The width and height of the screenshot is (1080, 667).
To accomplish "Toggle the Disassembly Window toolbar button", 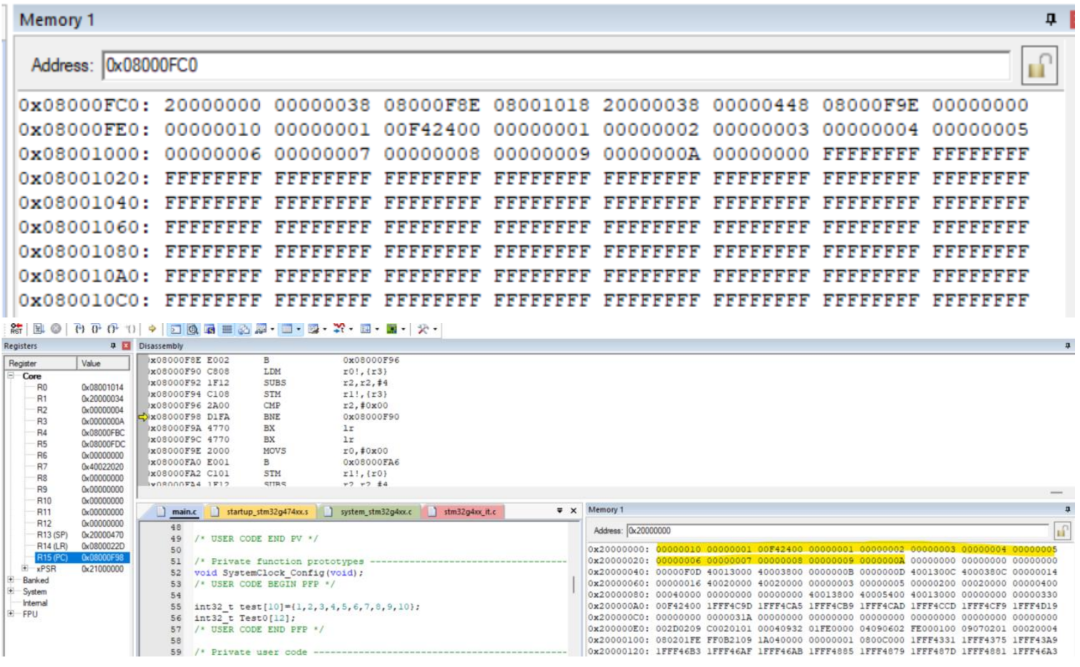I will tap(192, 329).
